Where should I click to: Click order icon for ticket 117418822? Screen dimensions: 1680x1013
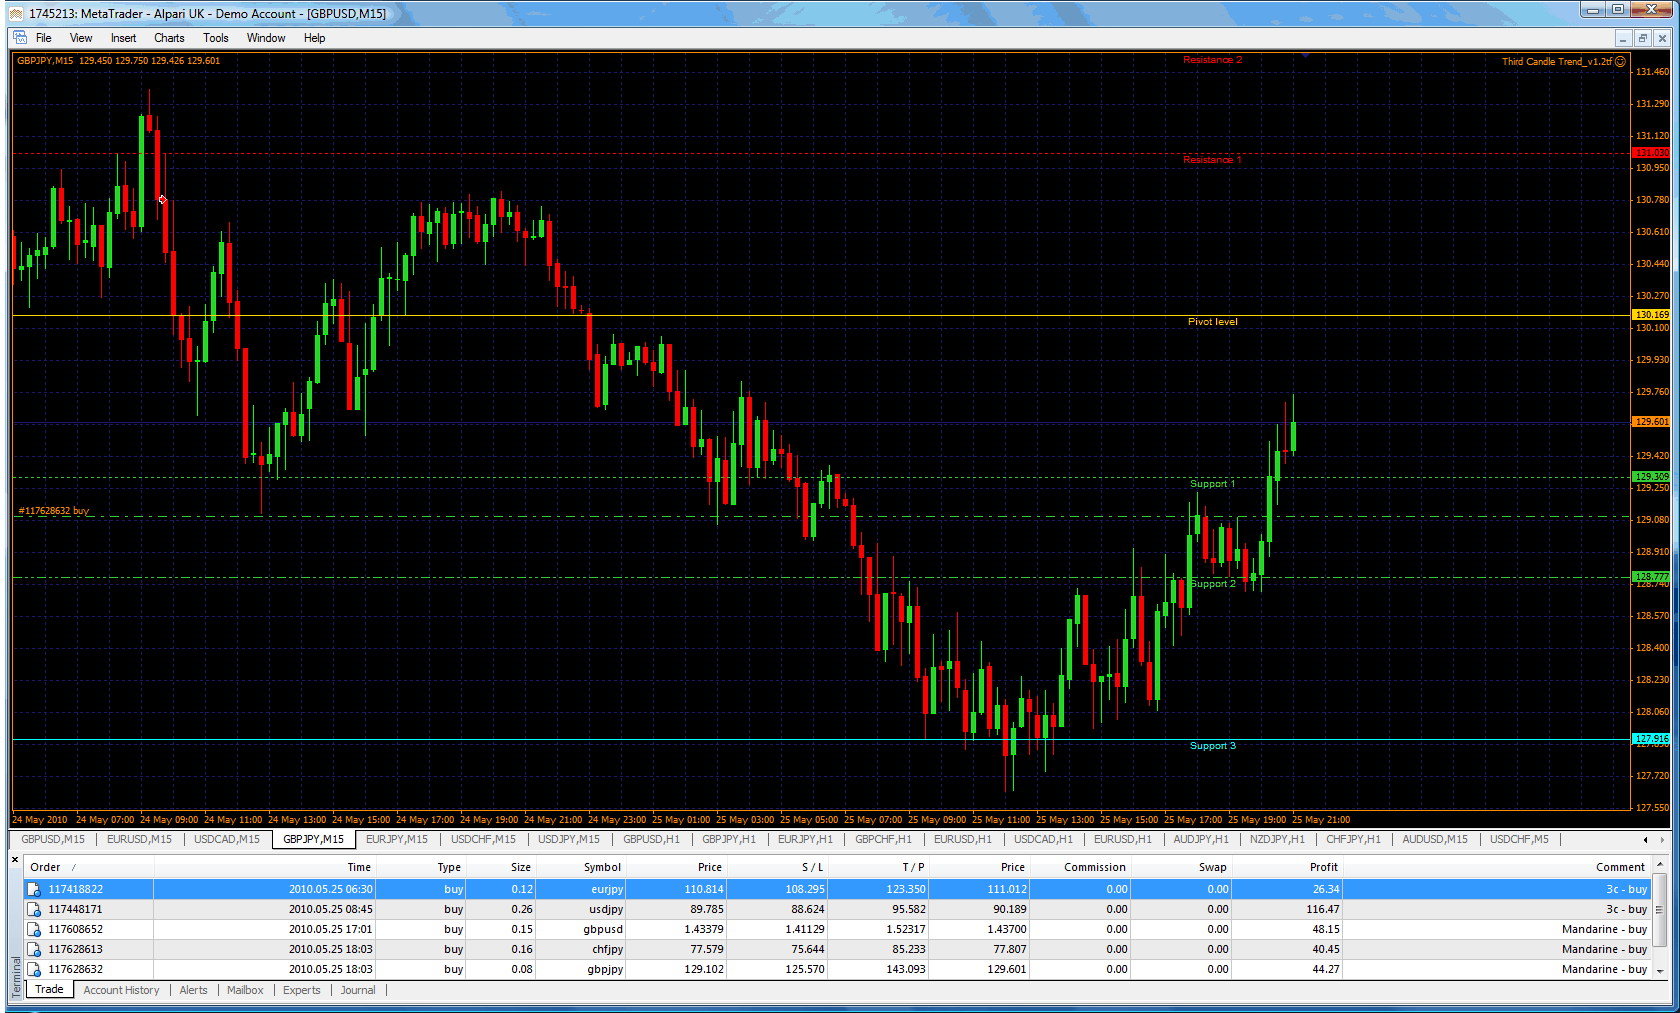click(34, 889)
